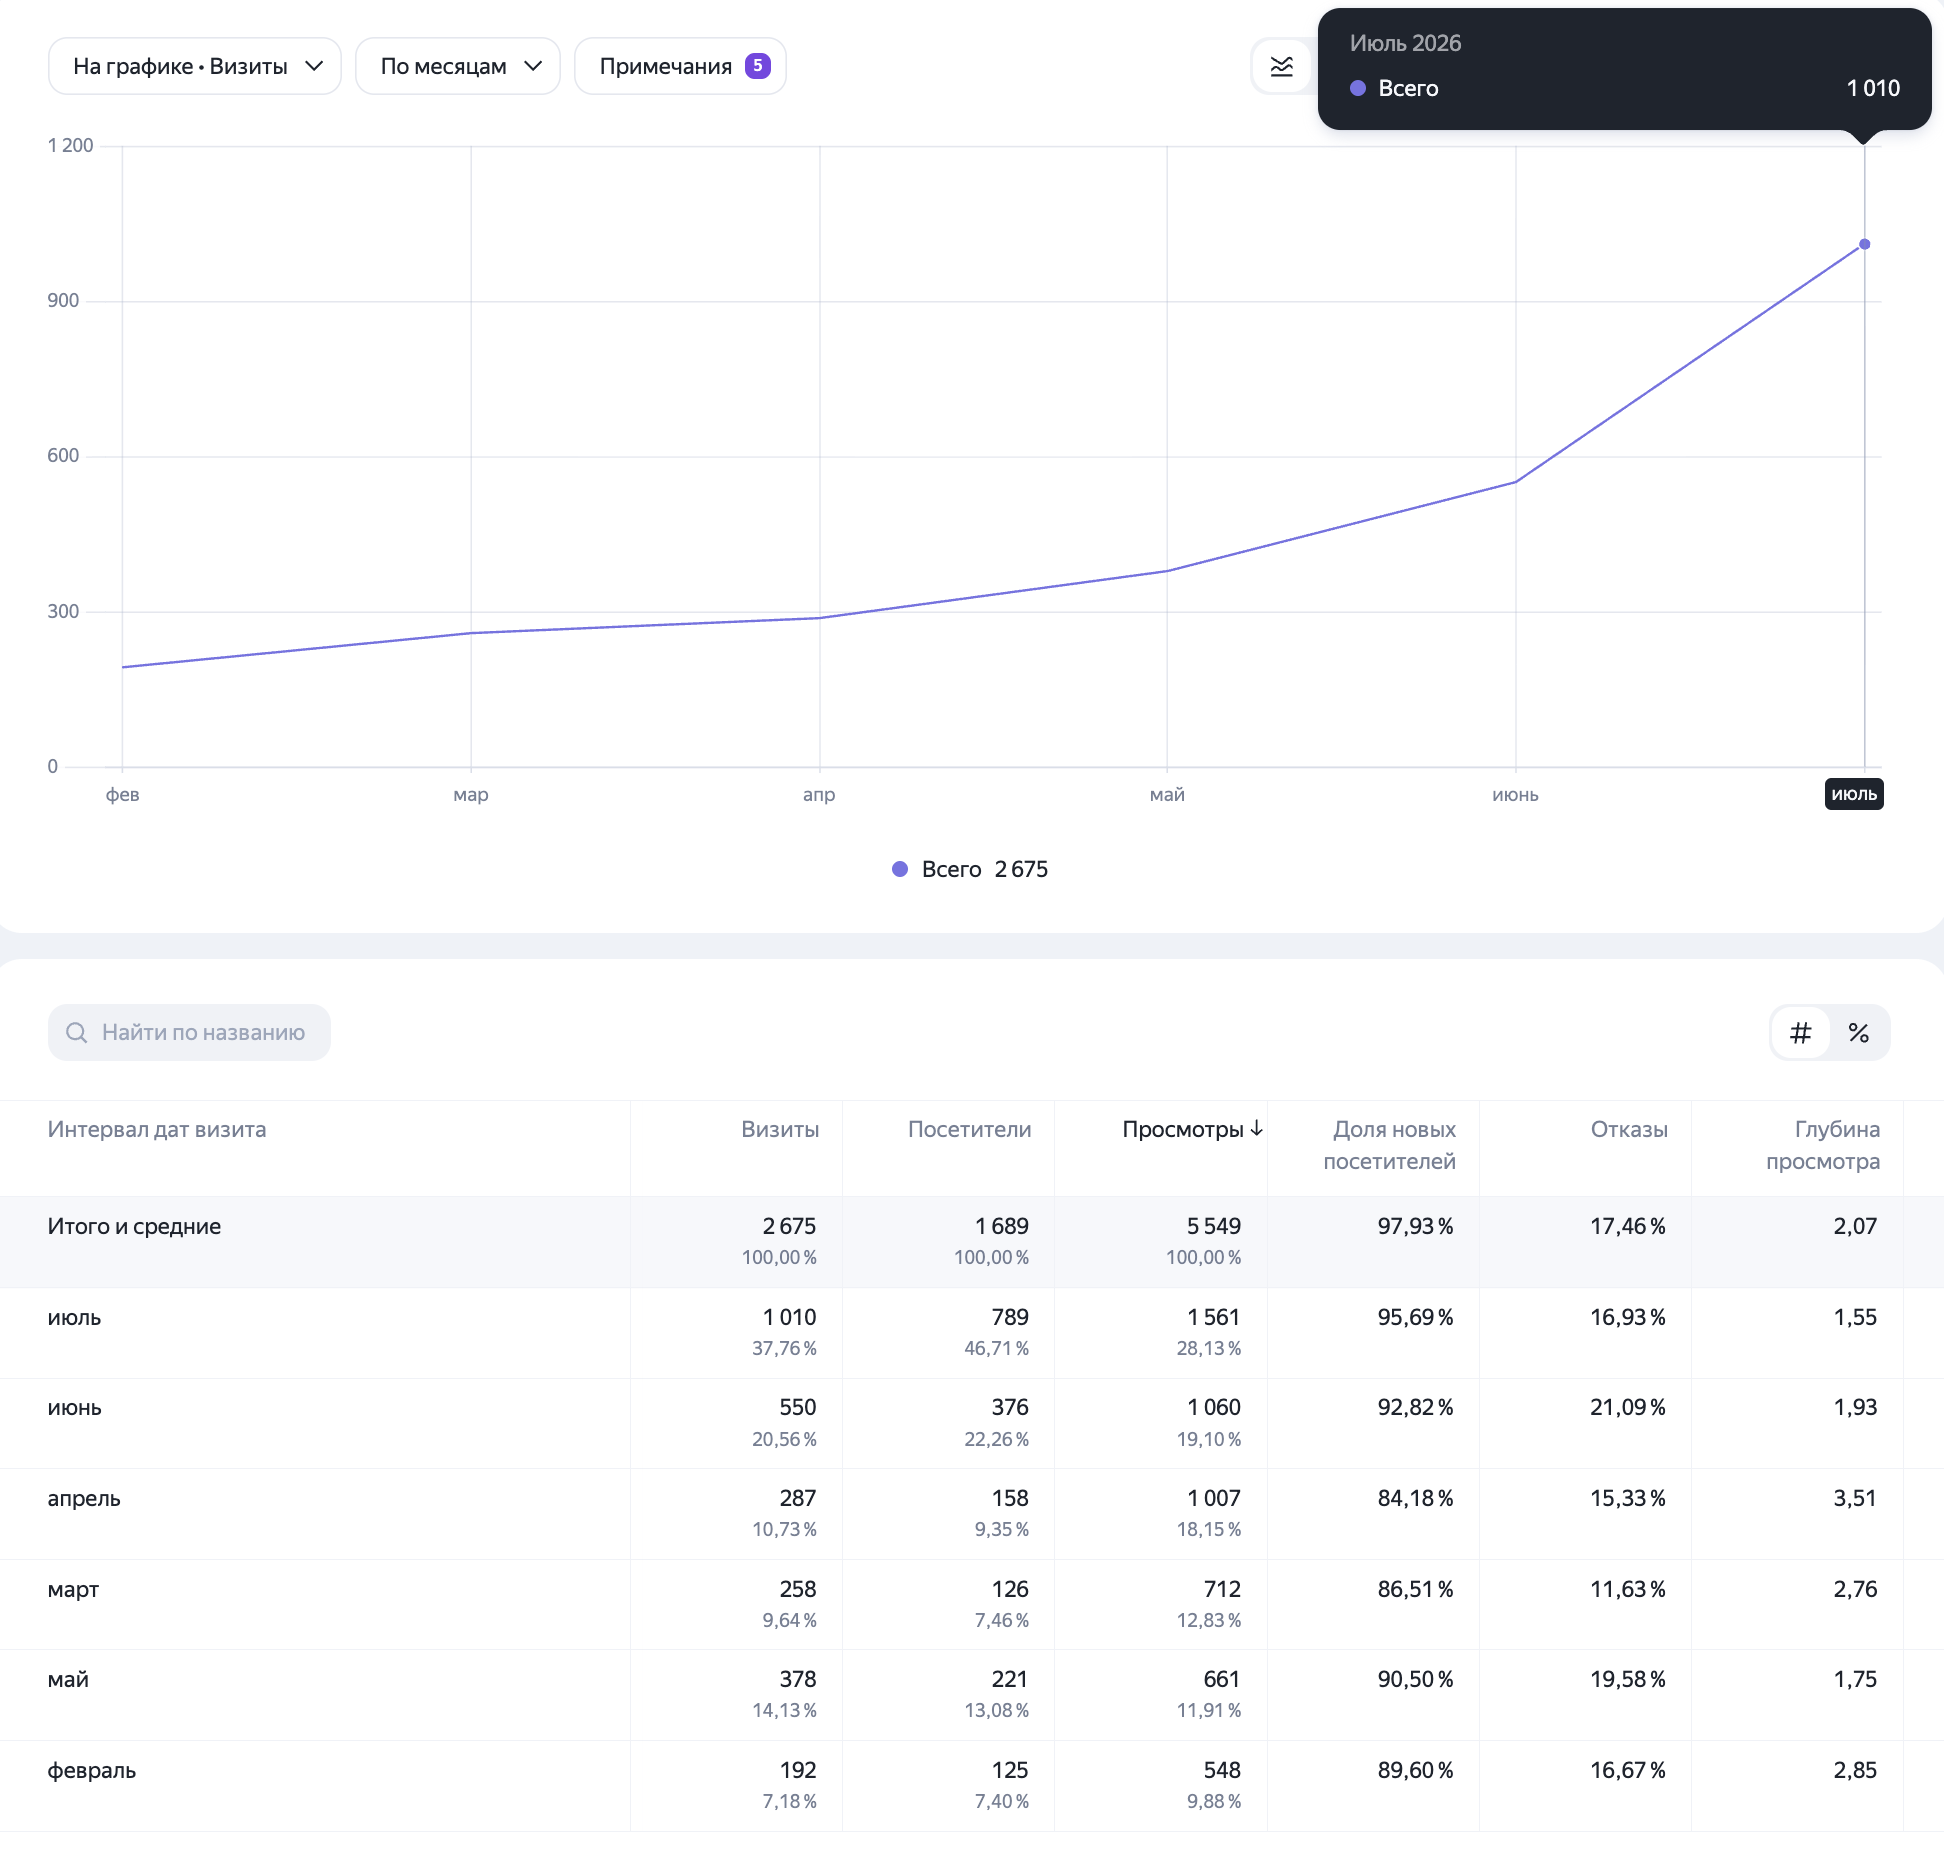Select the 'март' table row

pyautogui.click(x=972, y=1605)
